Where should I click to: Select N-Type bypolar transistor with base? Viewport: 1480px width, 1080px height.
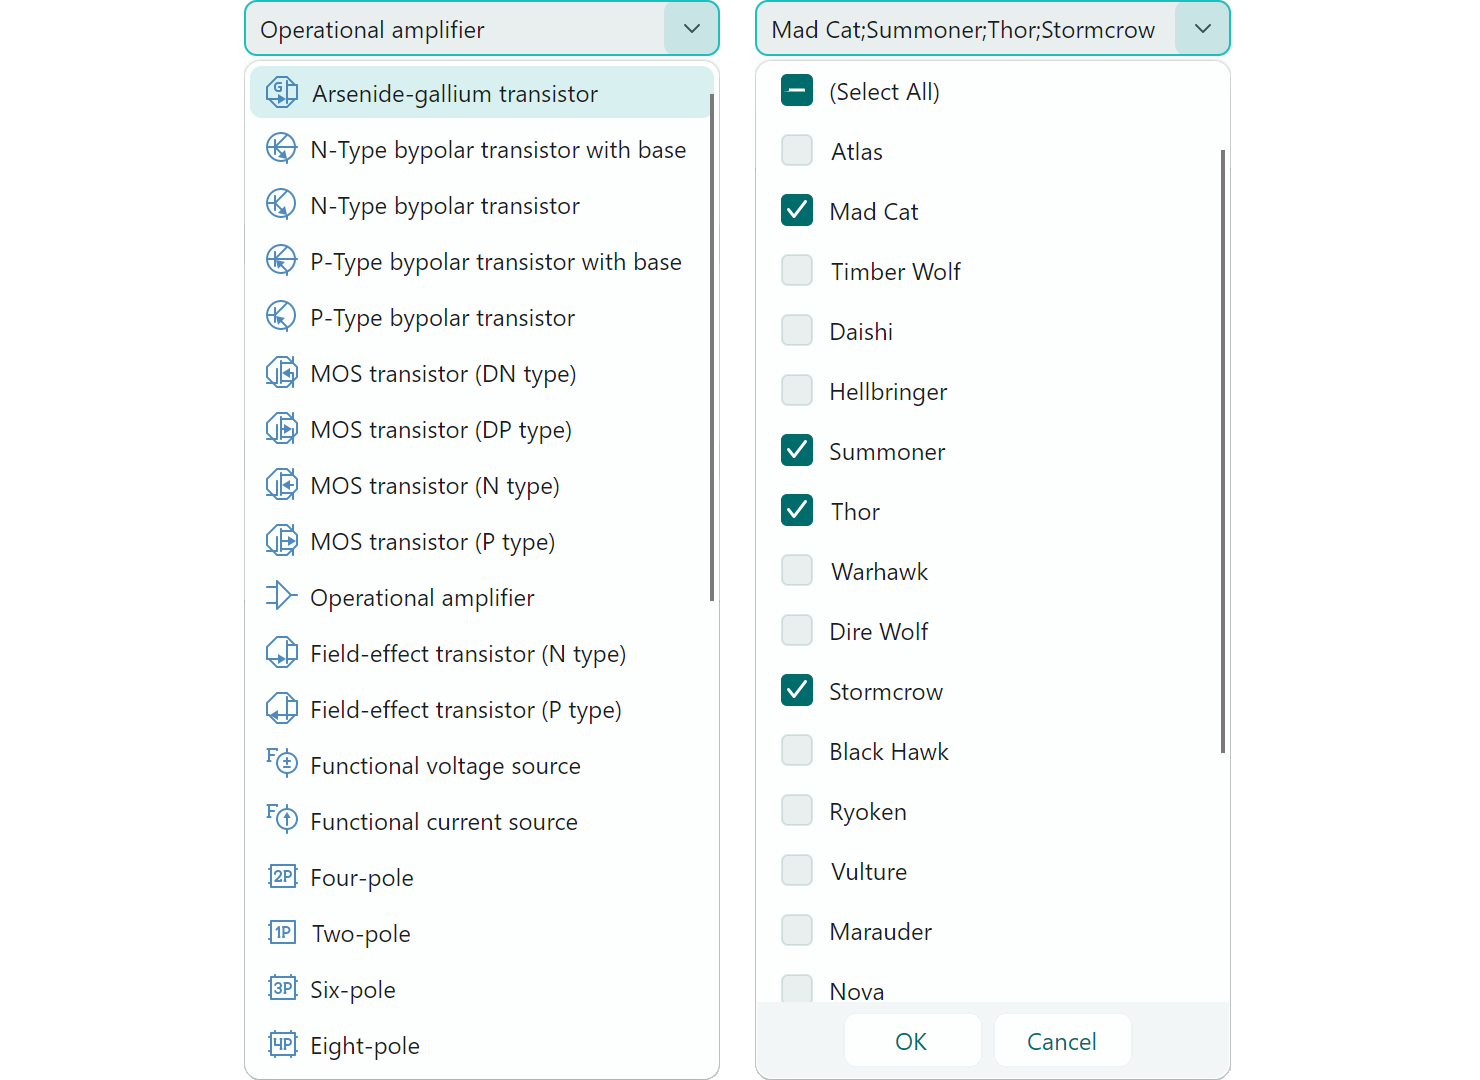pos(498,150)
